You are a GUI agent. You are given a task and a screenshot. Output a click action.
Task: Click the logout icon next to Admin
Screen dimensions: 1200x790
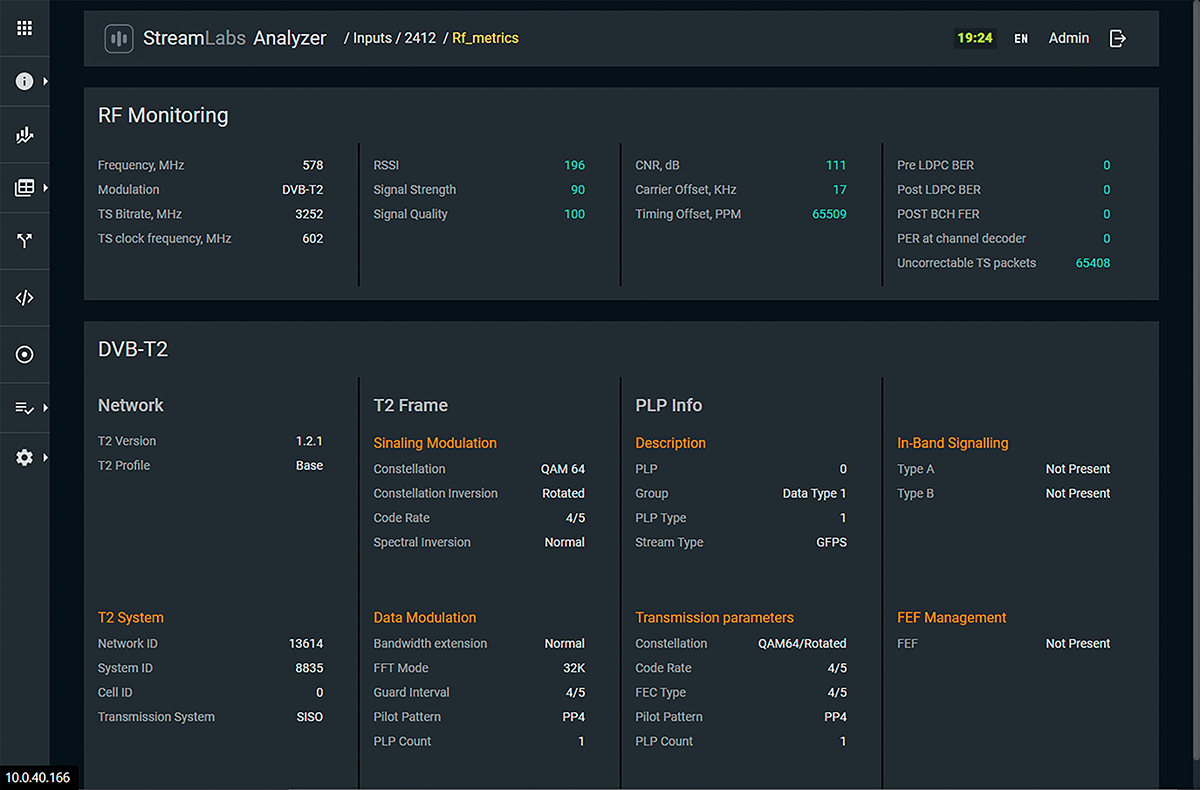click(1118, 38)
